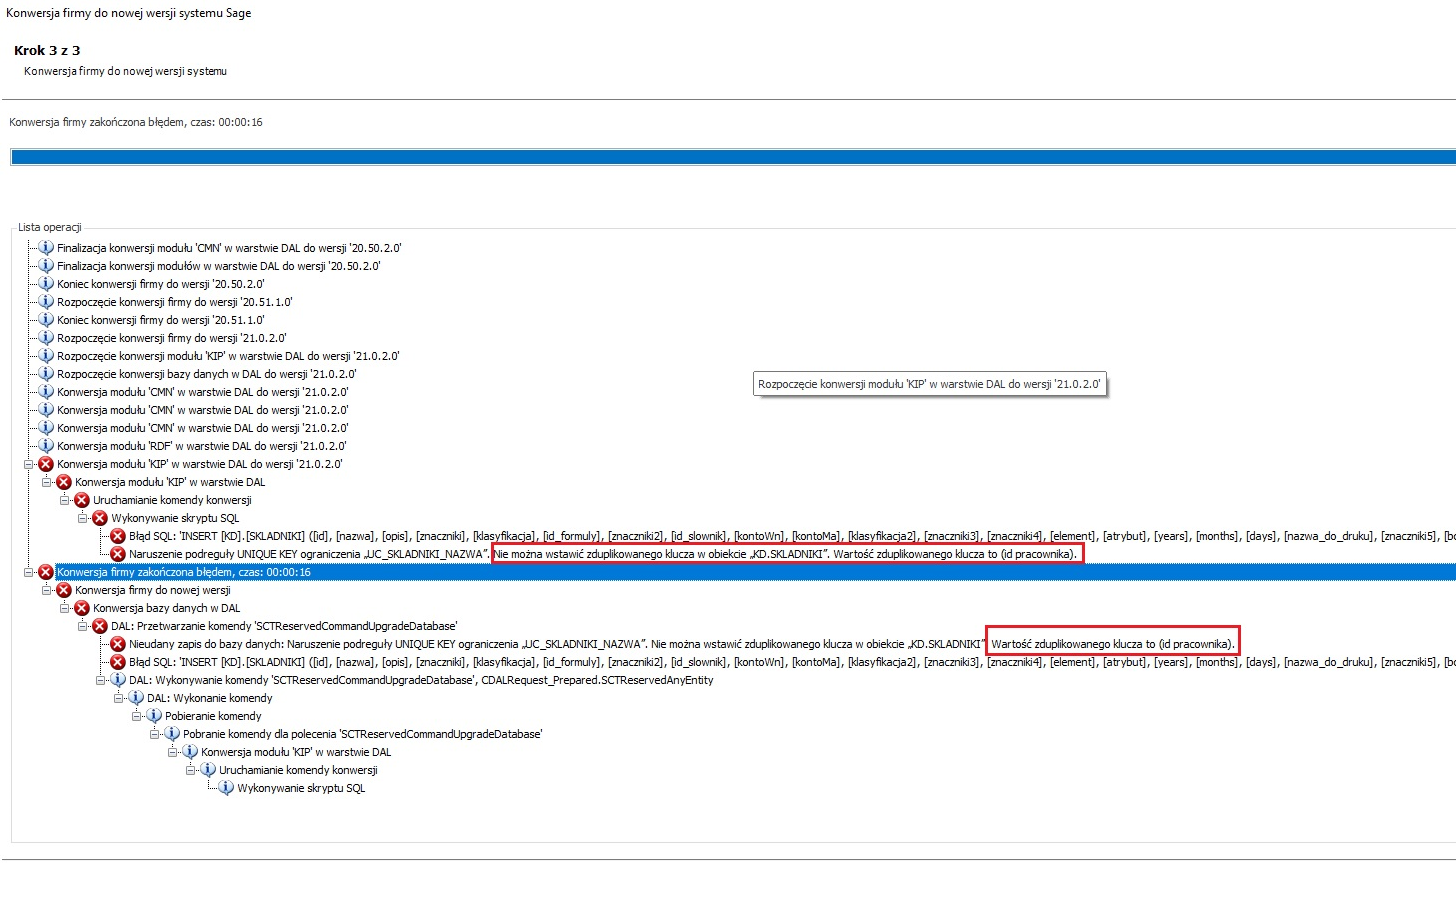The height and width of the screenshot is (899, 1456).
Task: Click blue info icon beside Wykonywanie skryptu SQL
Action: (x=226, y=788)
